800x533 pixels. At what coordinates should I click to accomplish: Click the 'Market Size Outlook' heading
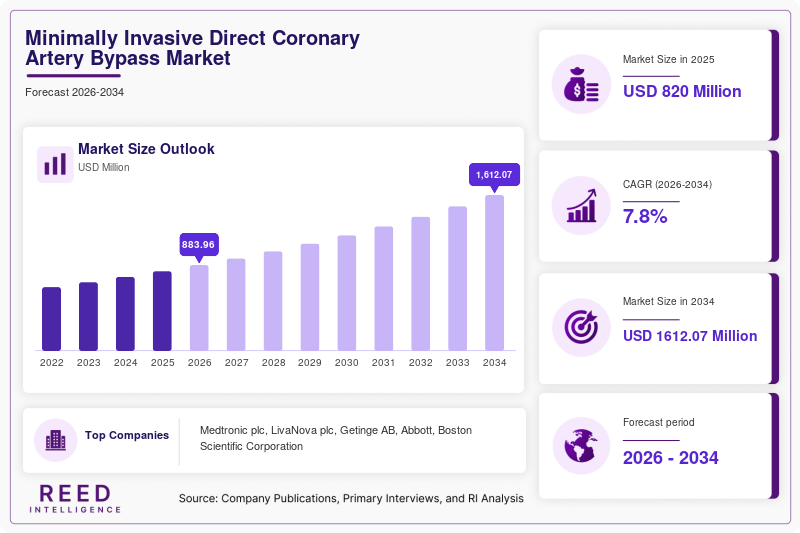(x=146, y=149)
